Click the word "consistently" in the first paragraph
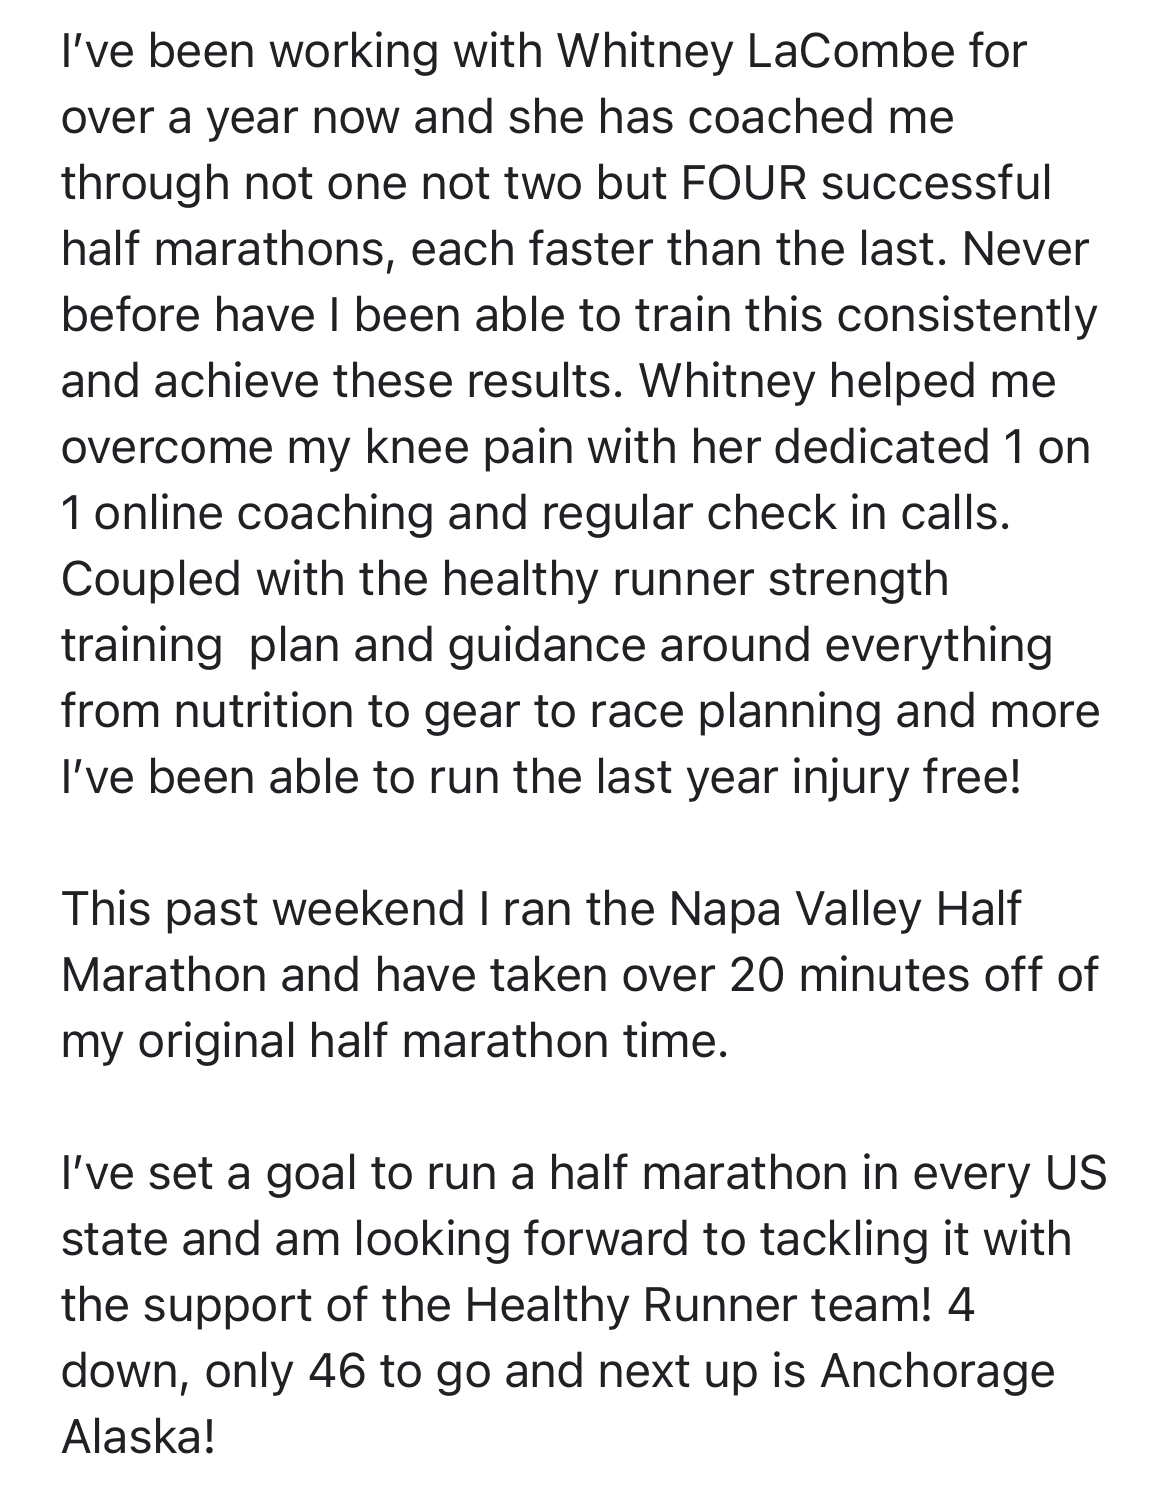Viewport: 1170px width, 1491px height. point(967,315)
